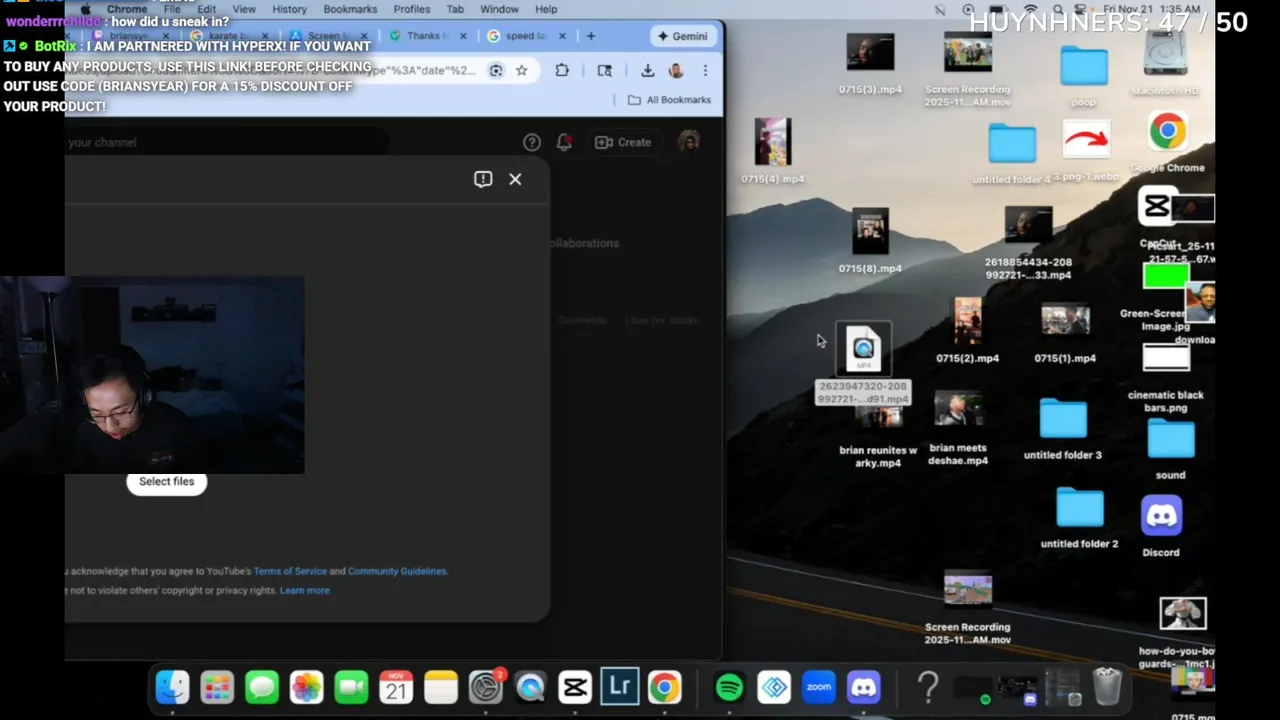Image resolution: width=1280 pixels, height=720 pixels.
Task: Open Terms of Service link
Action: [290, 571]
